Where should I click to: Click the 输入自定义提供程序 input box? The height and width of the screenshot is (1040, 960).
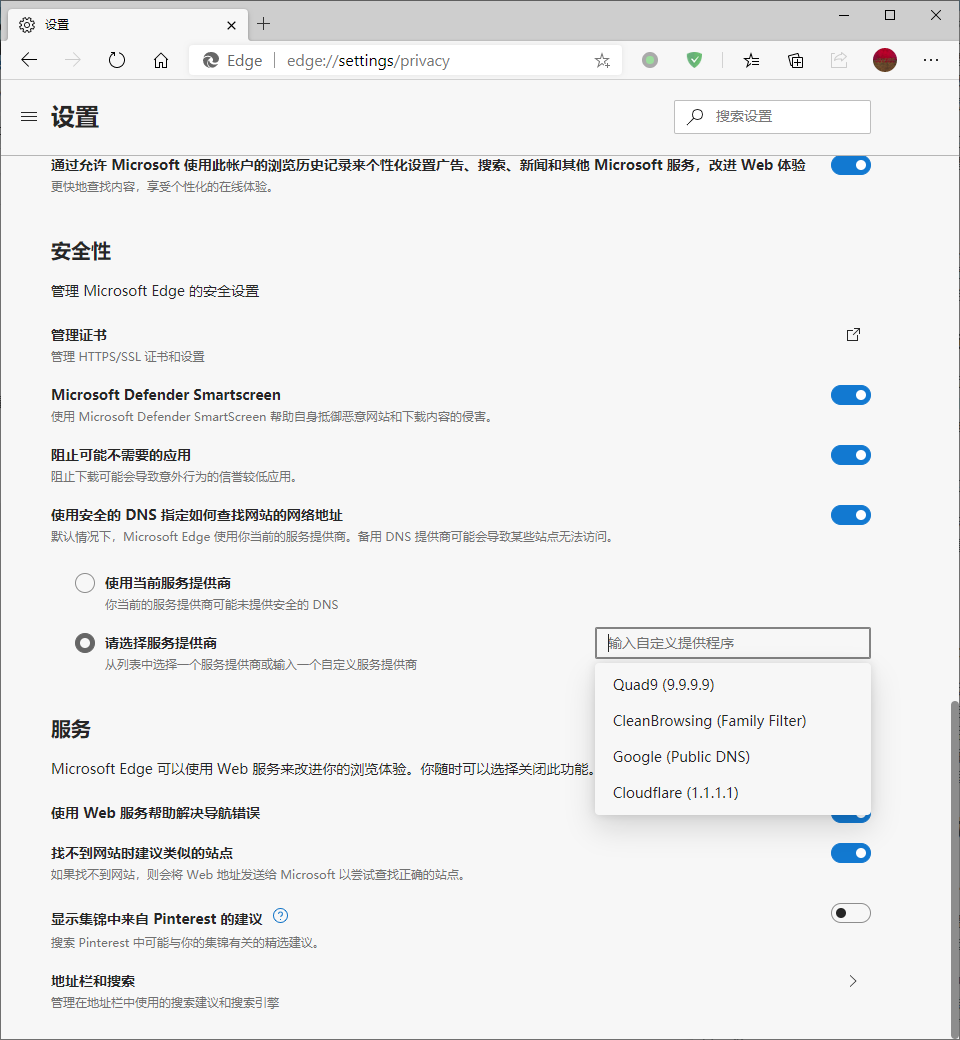coord(732,643)
